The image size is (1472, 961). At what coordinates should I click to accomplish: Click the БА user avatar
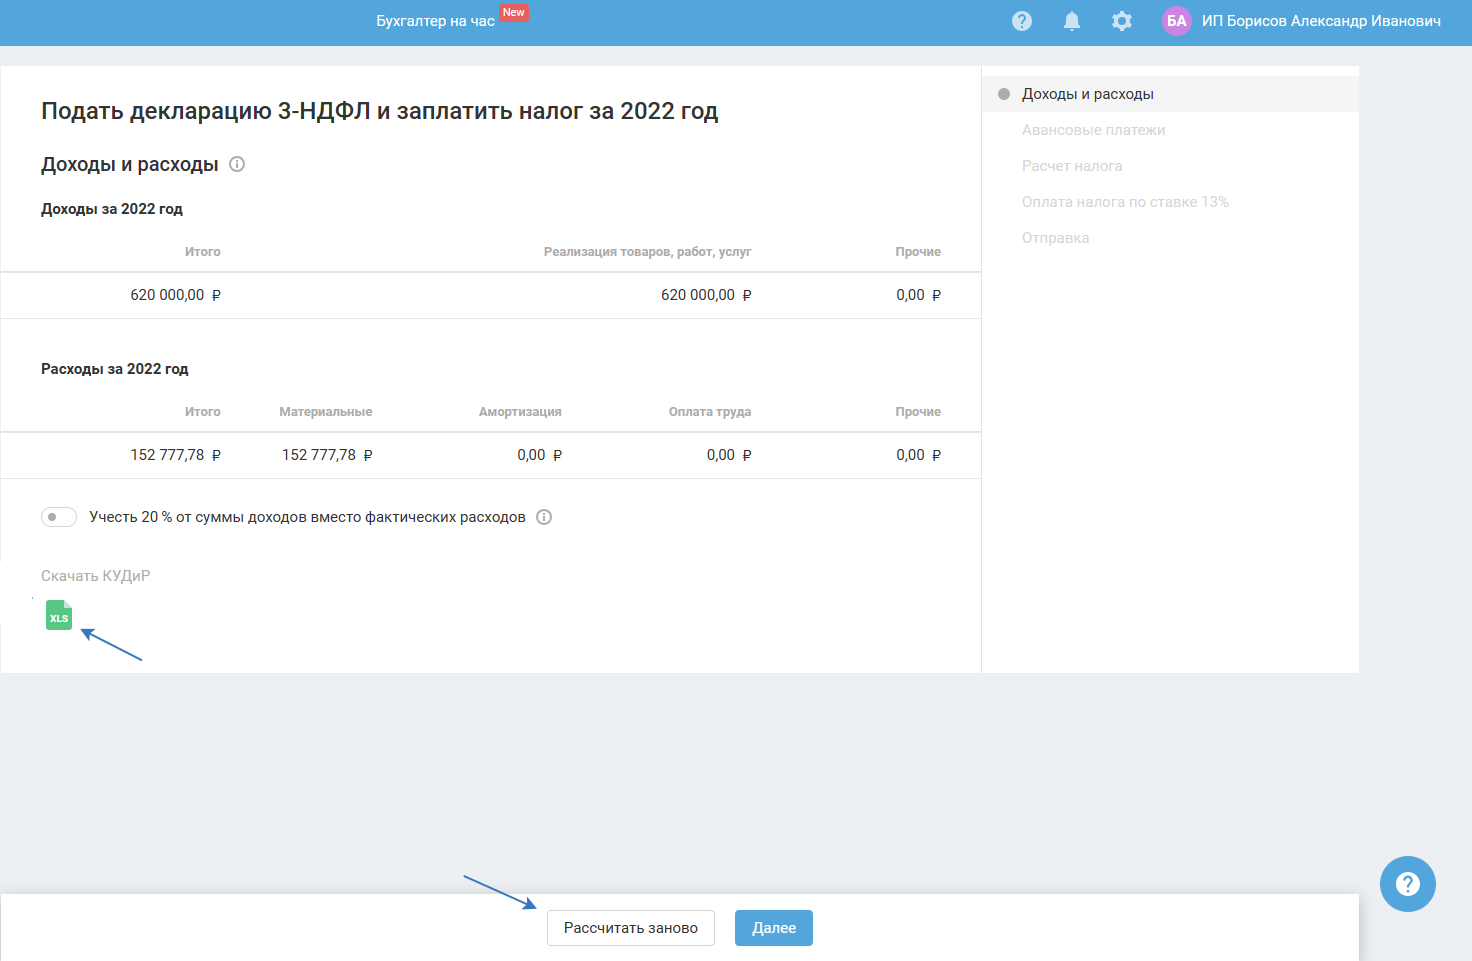1177,21
